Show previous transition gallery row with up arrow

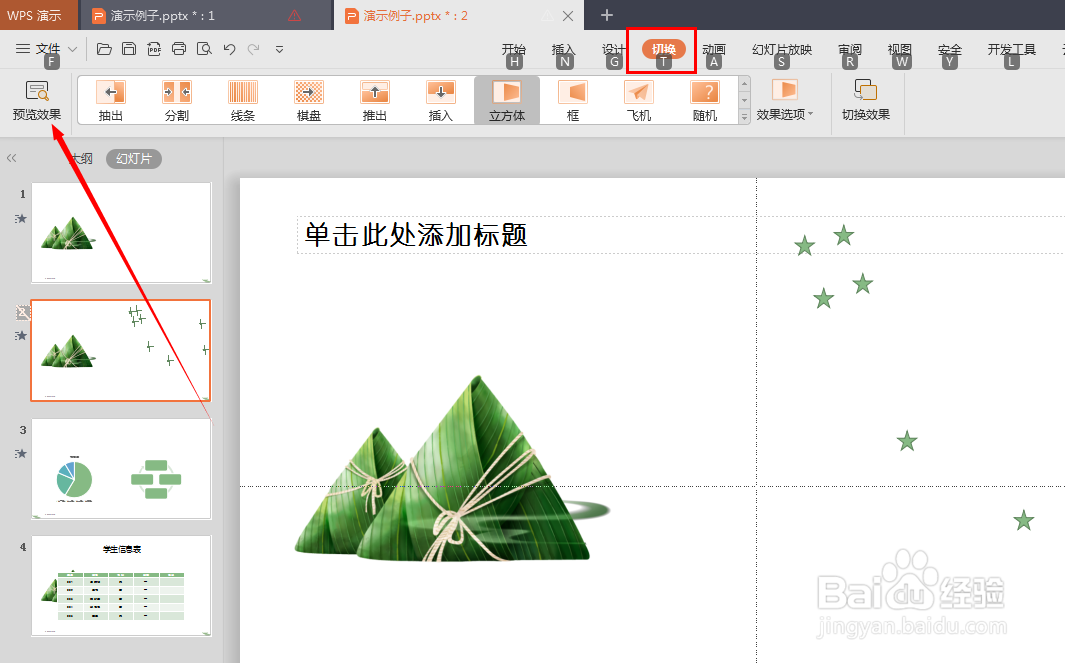pos(744,84)
